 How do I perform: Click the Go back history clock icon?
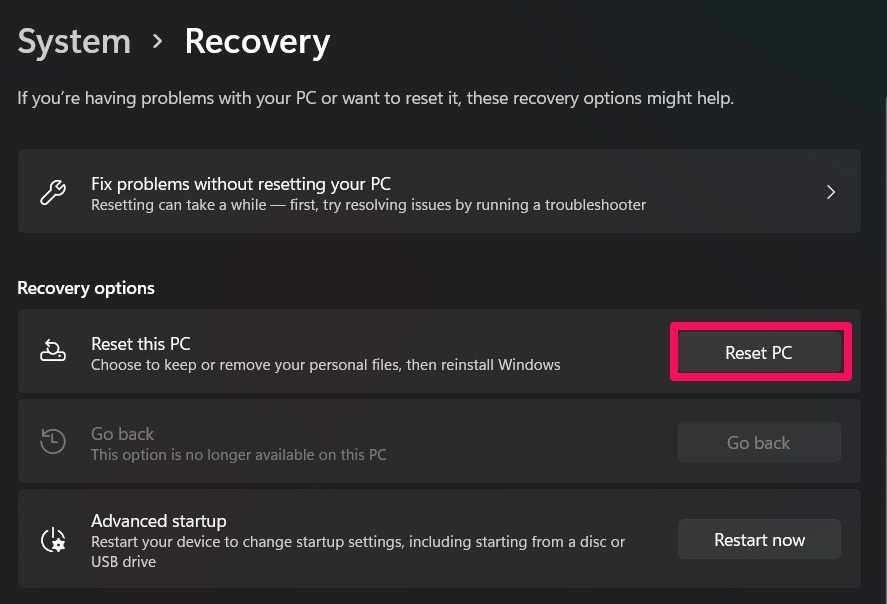(52, 441)
